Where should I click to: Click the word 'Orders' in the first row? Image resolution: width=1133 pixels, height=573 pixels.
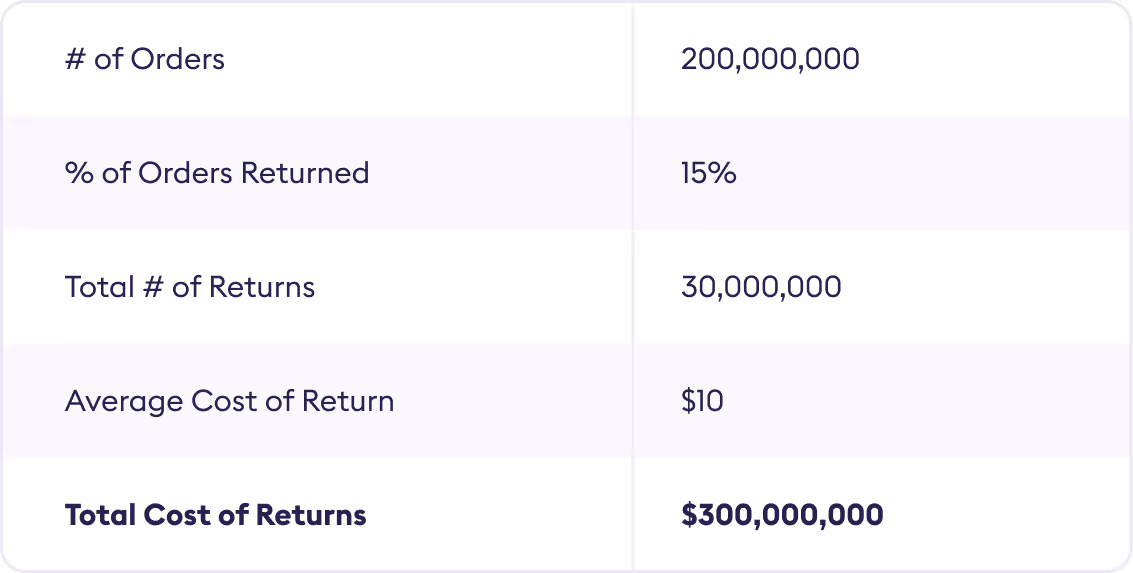point(181,59)
